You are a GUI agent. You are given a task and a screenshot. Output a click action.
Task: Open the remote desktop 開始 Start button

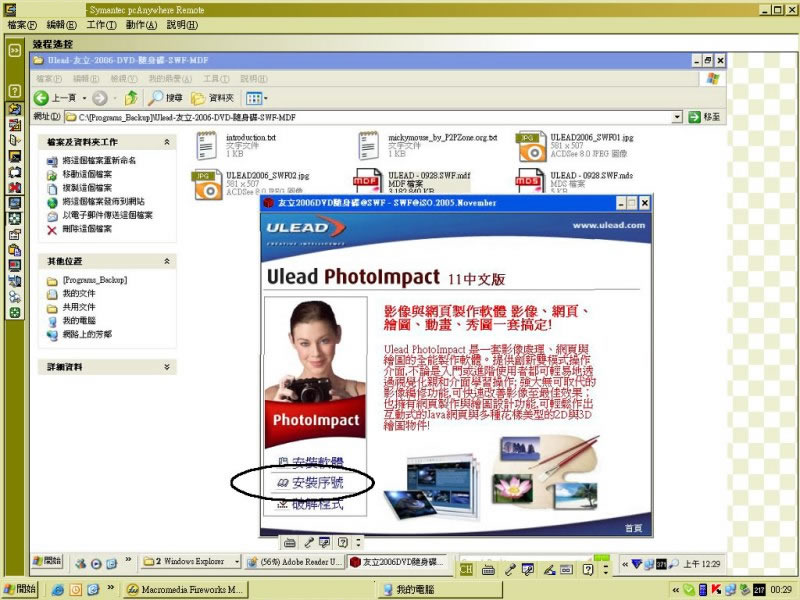point(47,561)
